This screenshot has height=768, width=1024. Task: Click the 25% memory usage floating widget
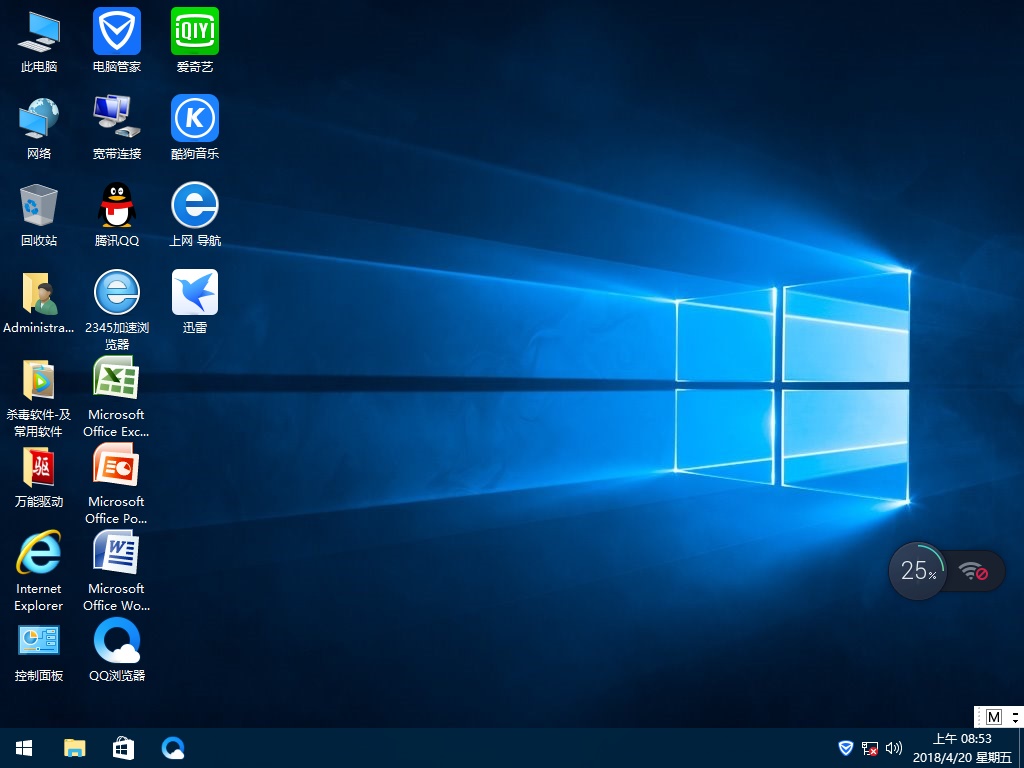click(x=917, y=571)
